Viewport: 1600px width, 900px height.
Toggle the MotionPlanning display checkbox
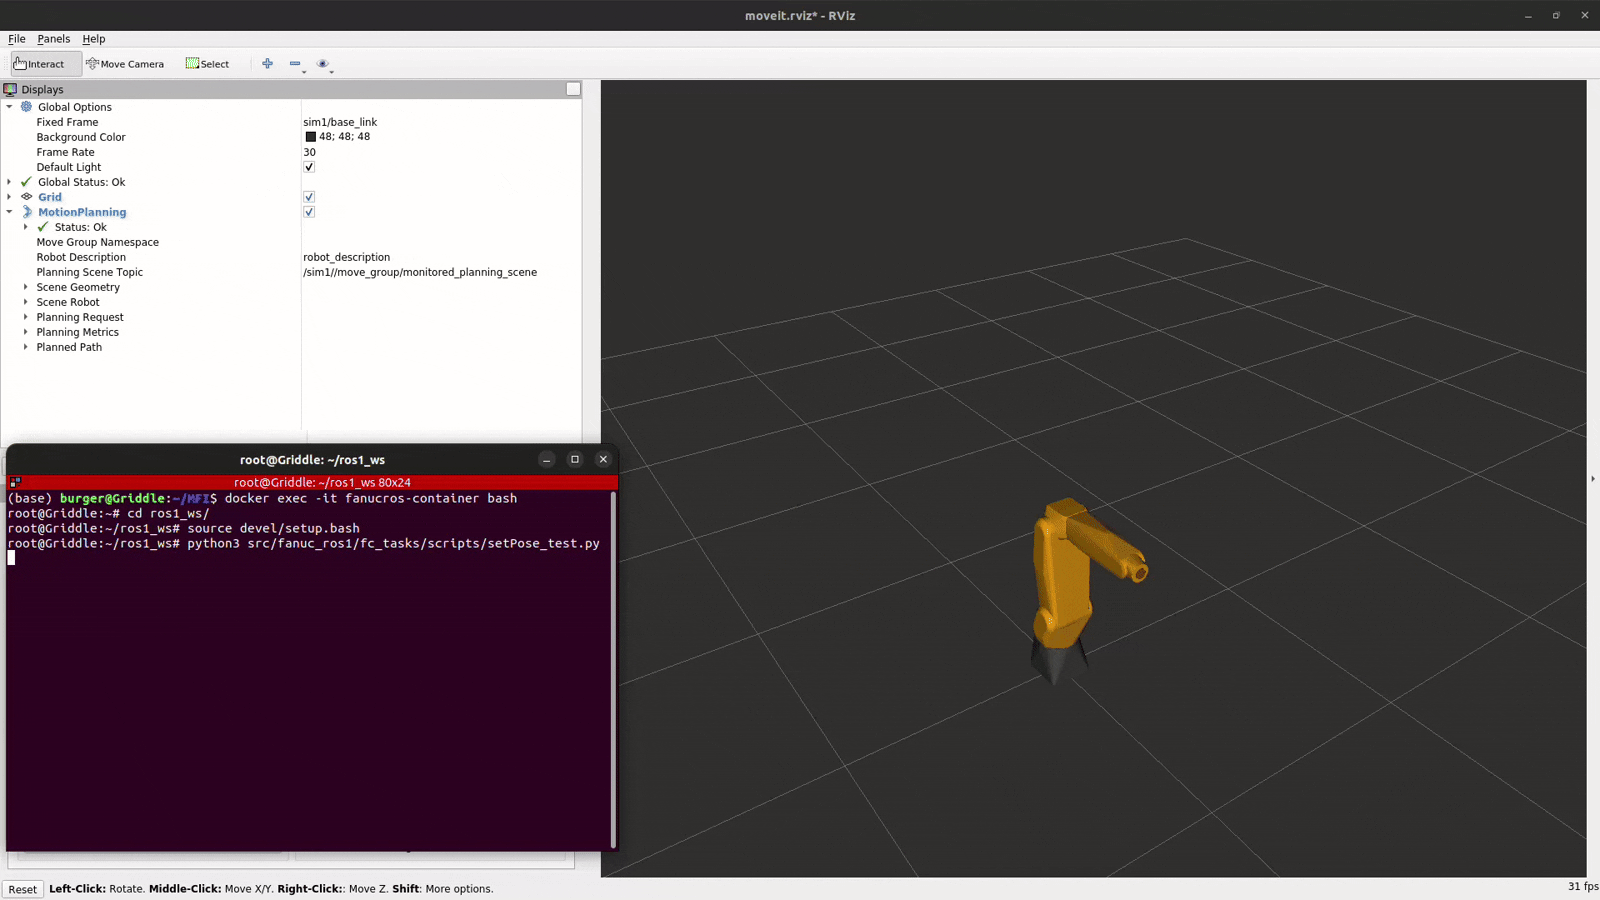309,212
